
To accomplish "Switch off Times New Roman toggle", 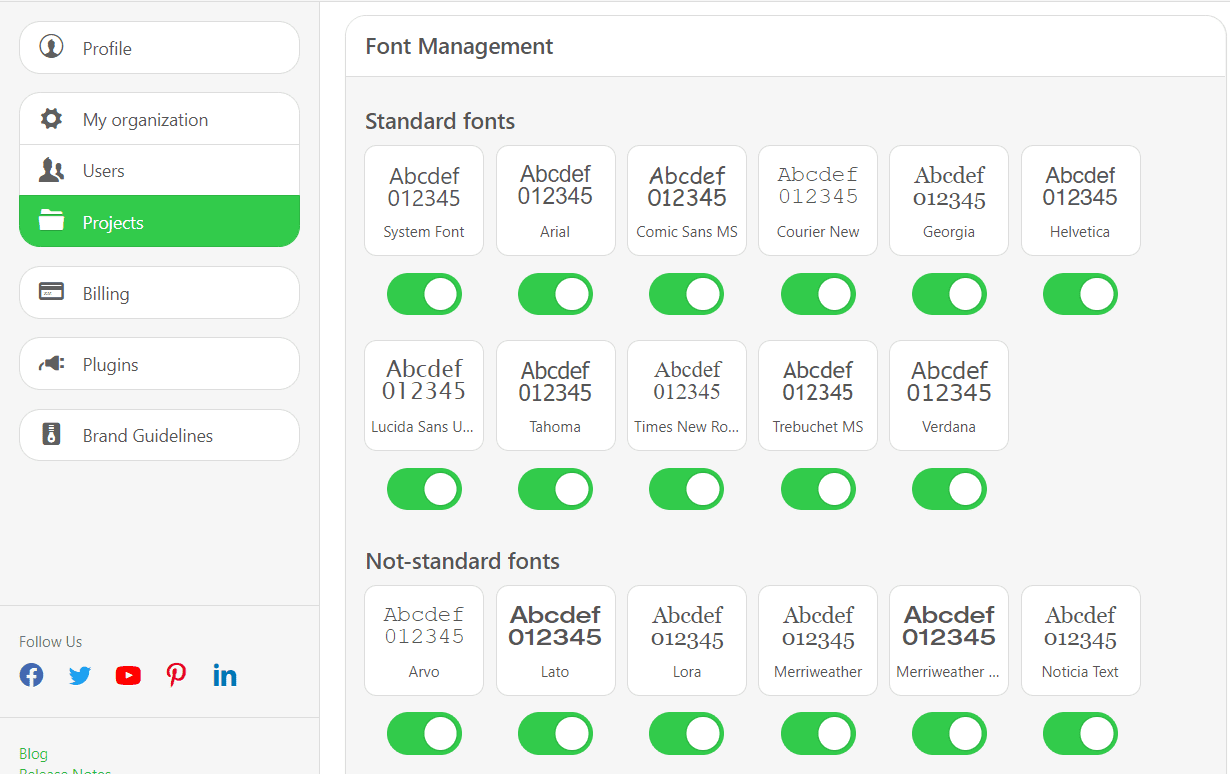I will [686, 489].
